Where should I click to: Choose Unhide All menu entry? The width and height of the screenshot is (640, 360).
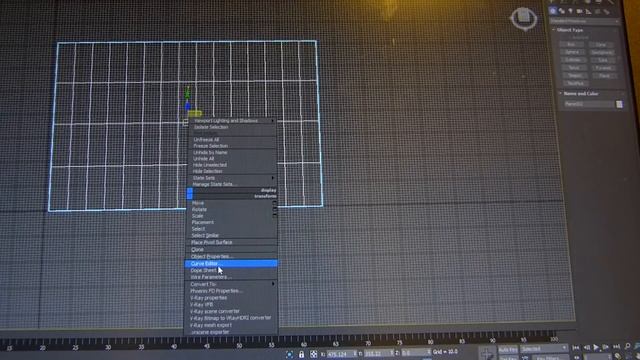(233, 159)
